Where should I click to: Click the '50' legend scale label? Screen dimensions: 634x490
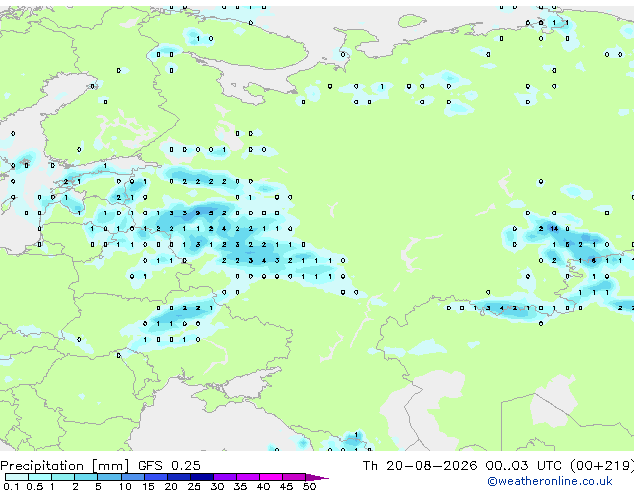(x=309, y=486)
